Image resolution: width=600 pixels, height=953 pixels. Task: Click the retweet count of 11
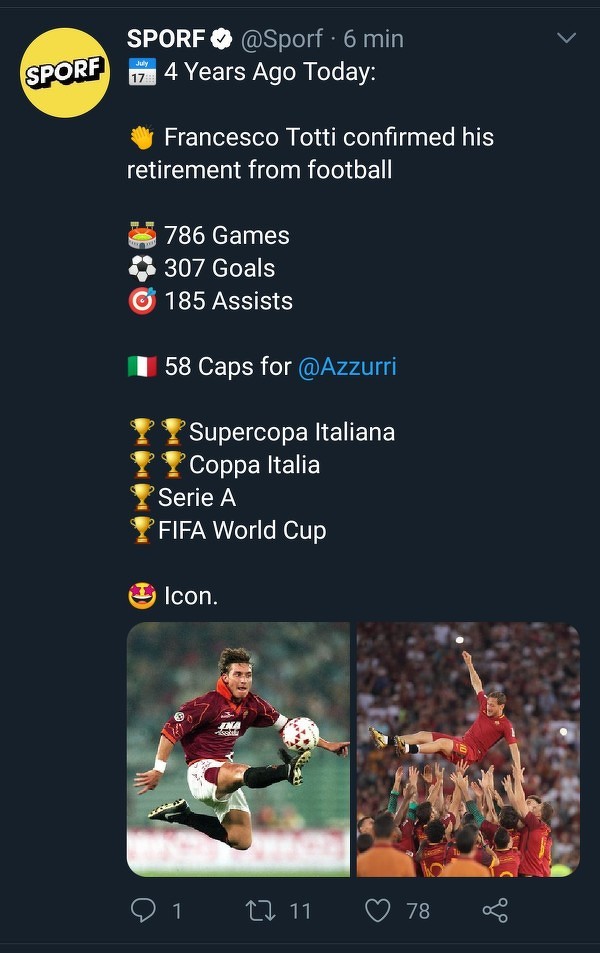(300, 910)
